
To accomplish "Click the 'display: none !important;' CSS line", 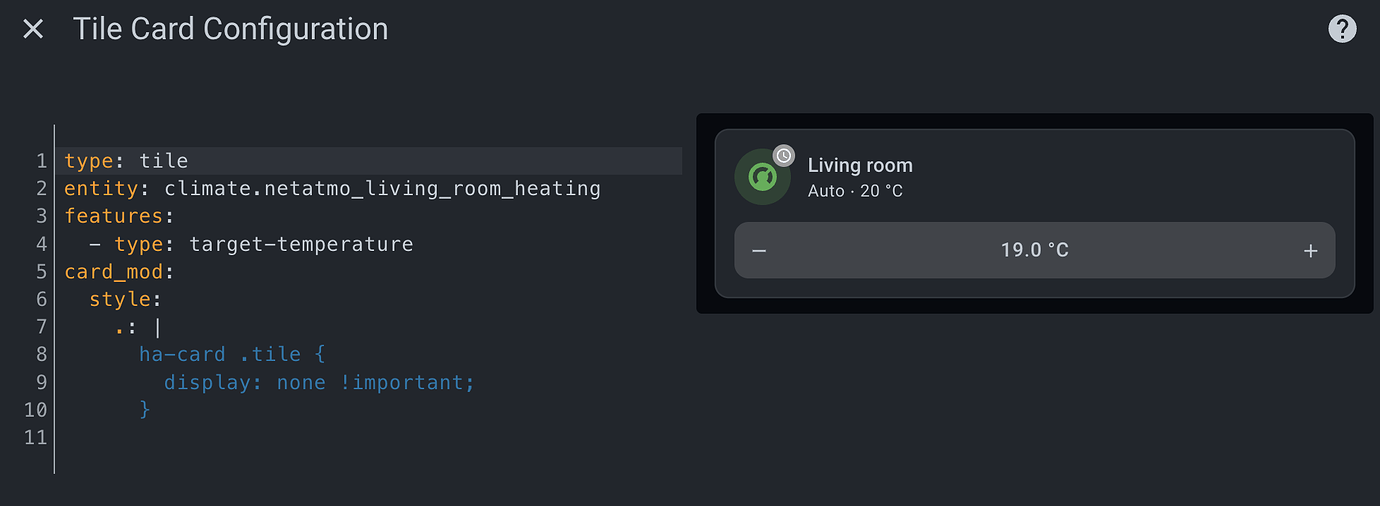I will [x=320, y=382].
